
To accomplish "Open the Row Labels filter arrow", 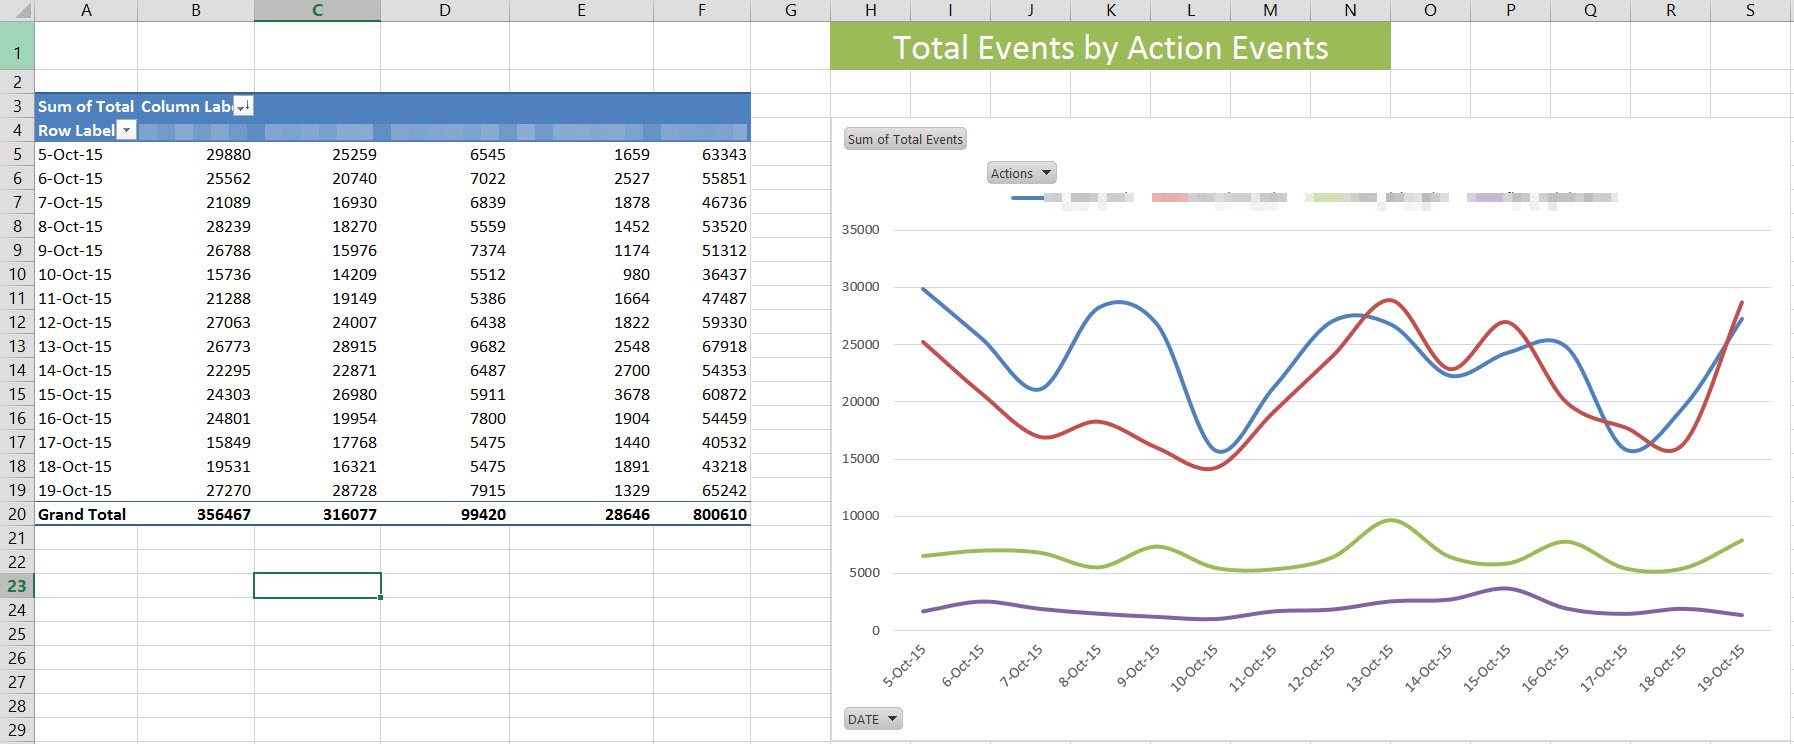I will click(x=126, y=130).
